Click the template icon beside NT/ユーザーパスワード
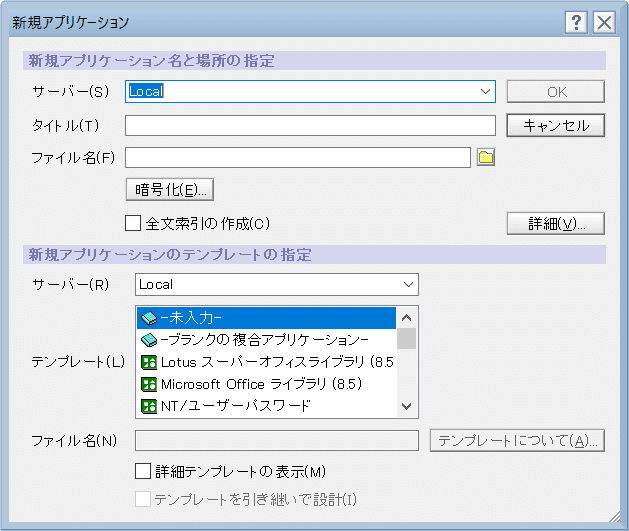Image resolution: width=629 pixels, height=531 pixels. 149,406
